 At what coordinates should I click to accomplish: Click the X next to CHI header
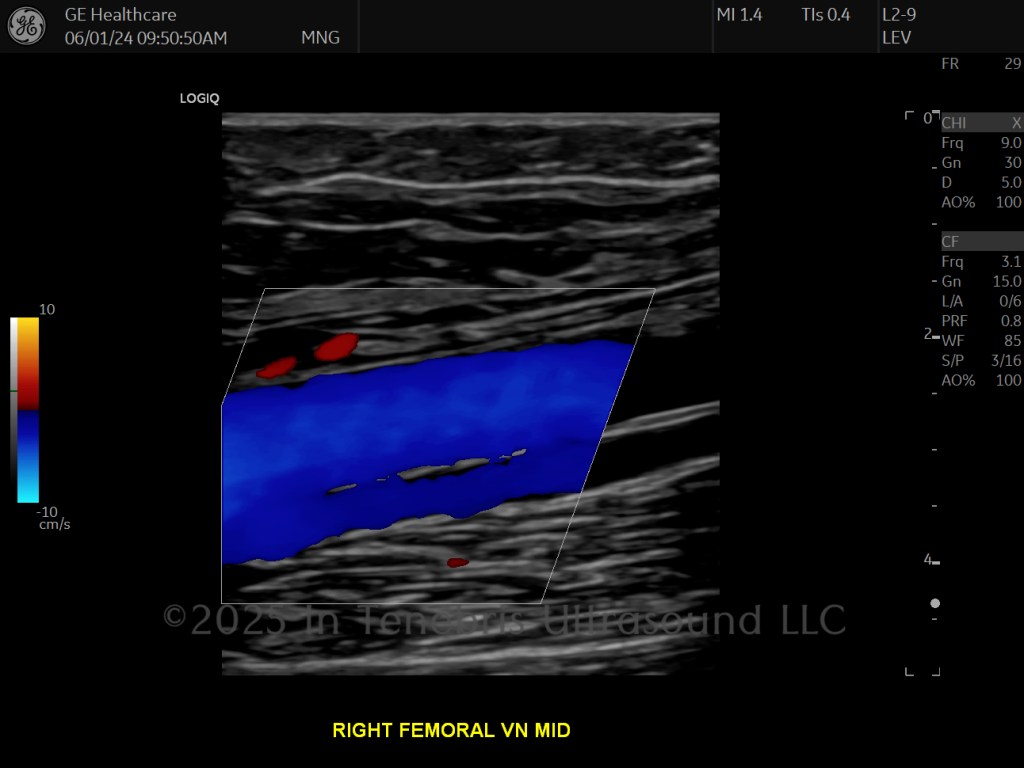pos(1016,123)
